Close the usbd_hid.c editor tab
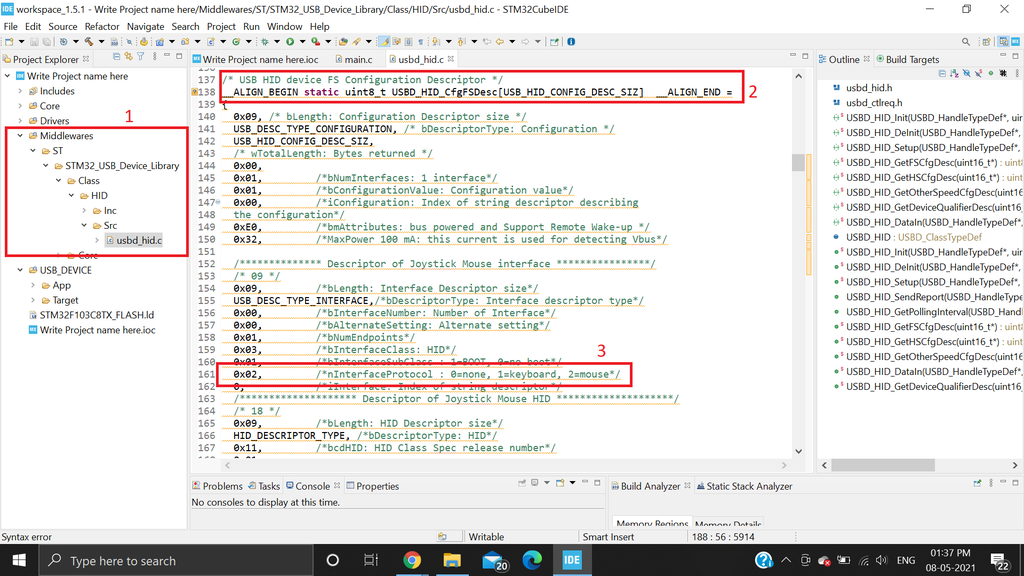 pyautogui.click(x=451, y=59)
